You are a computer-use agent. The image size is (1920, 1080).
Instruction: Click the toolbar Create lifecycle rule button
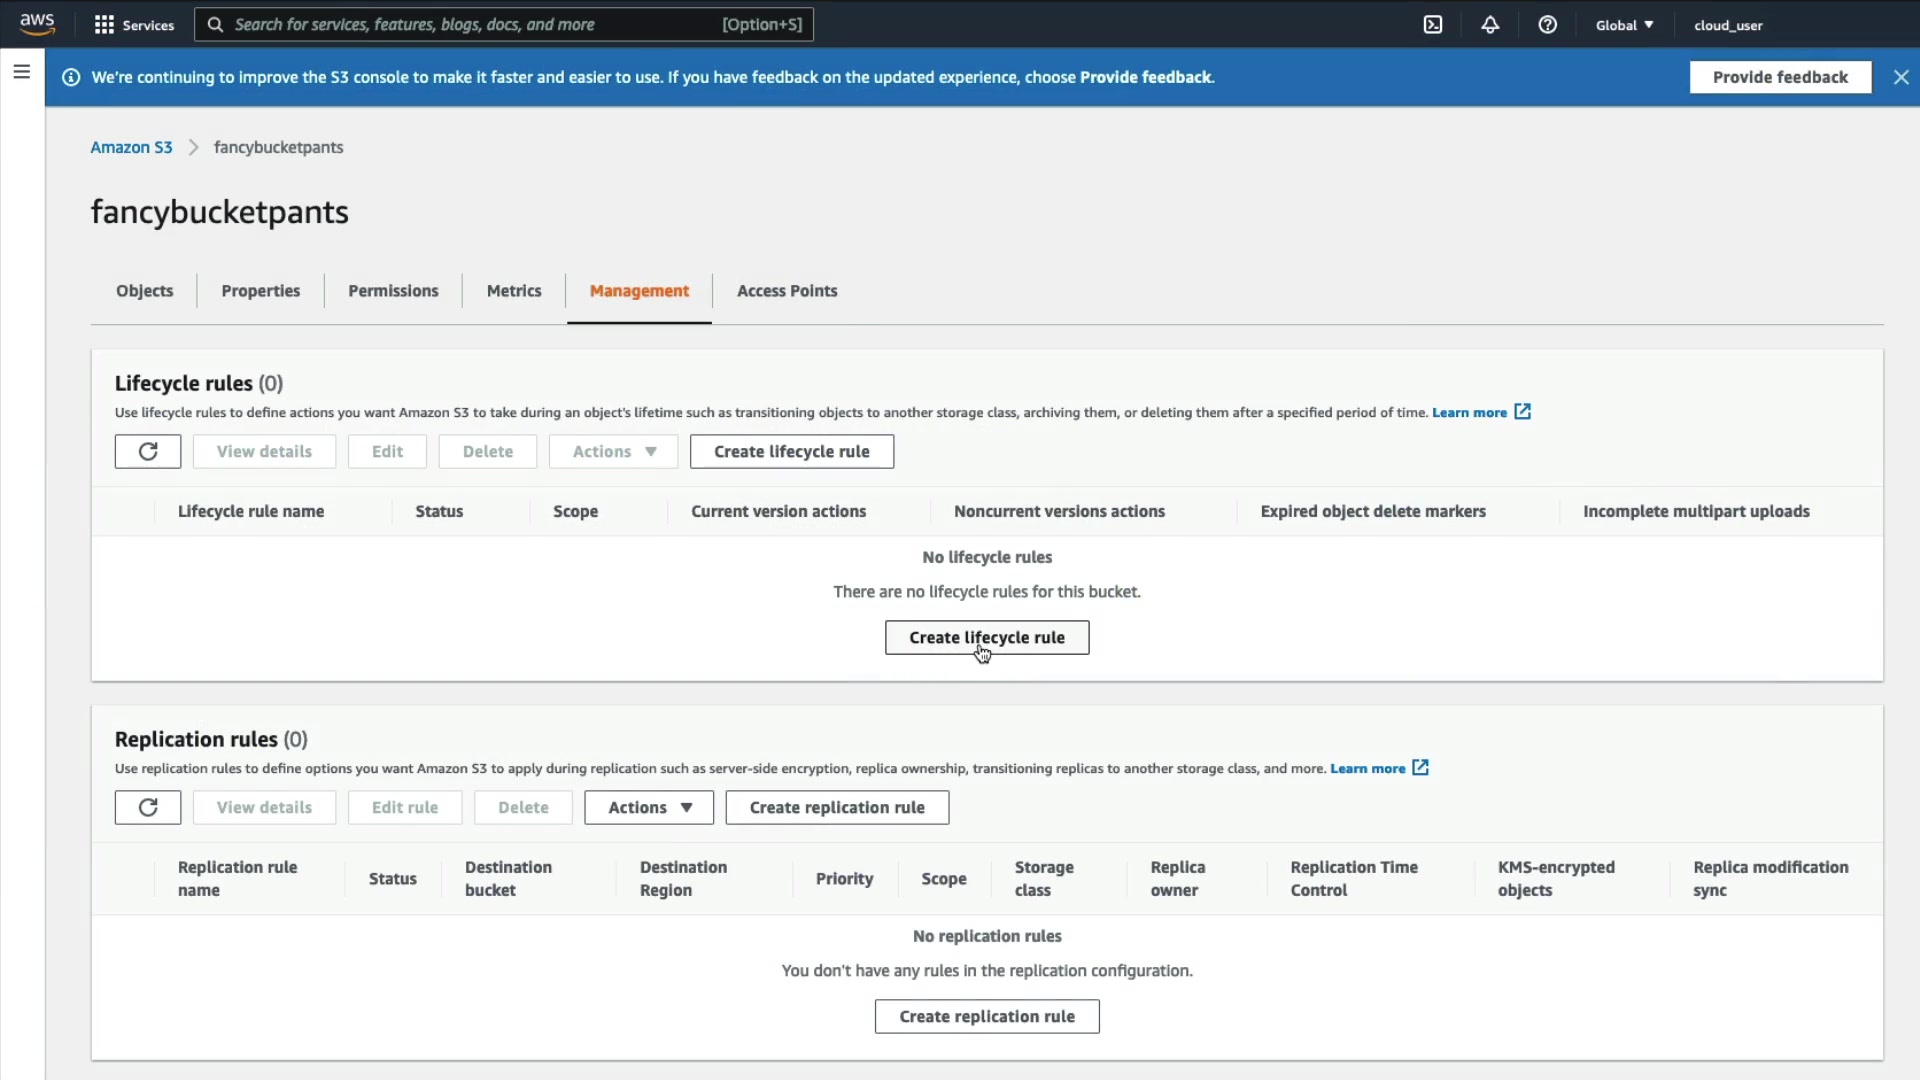[791, 452]
